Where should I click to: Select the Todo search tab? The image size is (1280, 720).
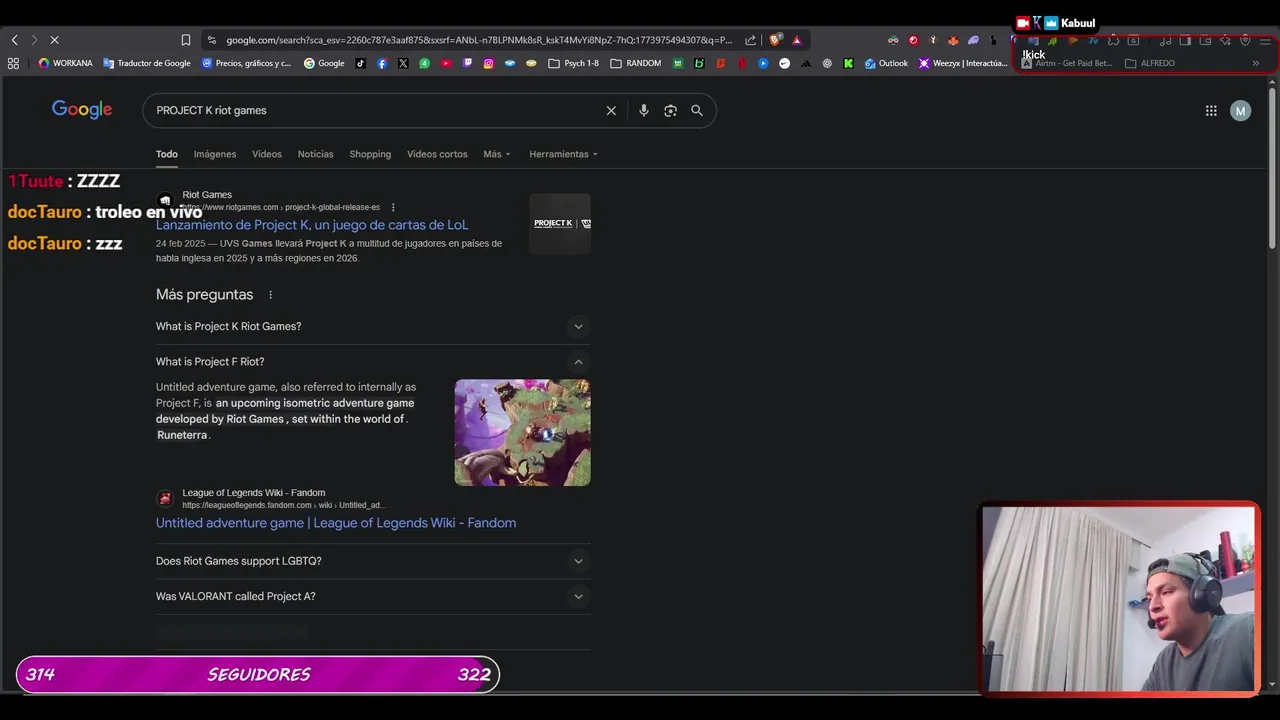click(167, 154)
